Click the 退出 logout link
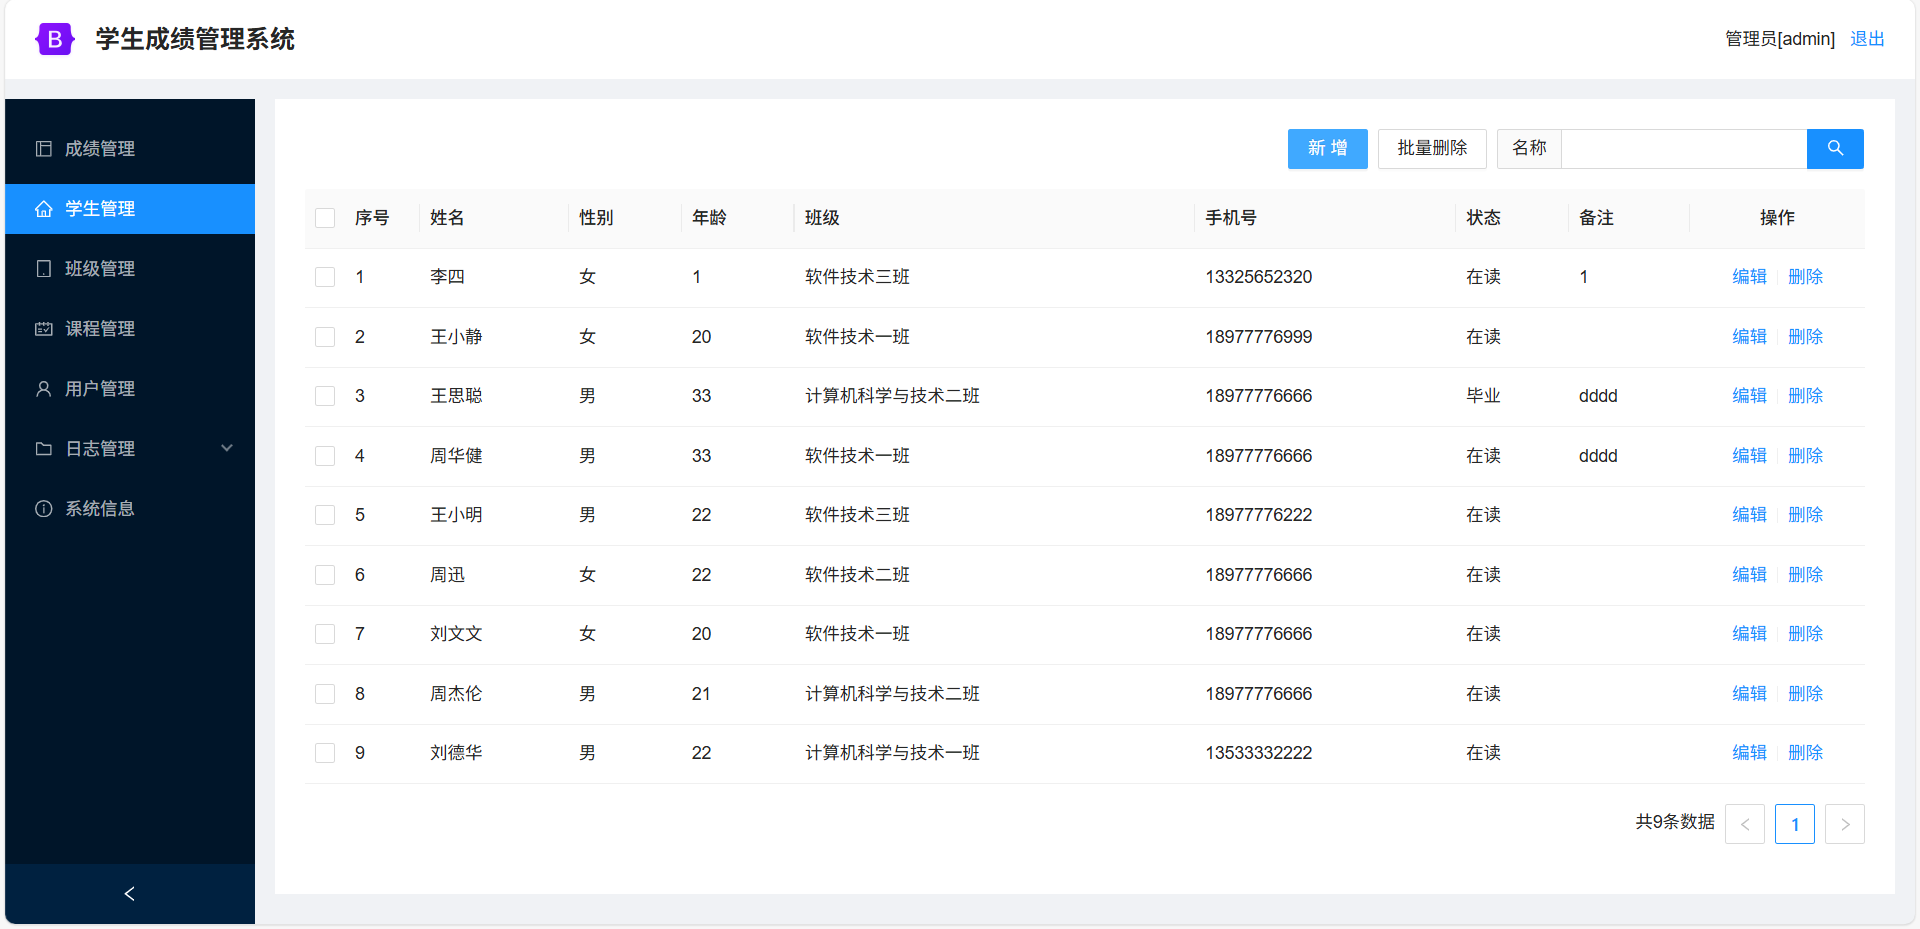Screen dimensions: 1920x929 [x=1867, y=39]
